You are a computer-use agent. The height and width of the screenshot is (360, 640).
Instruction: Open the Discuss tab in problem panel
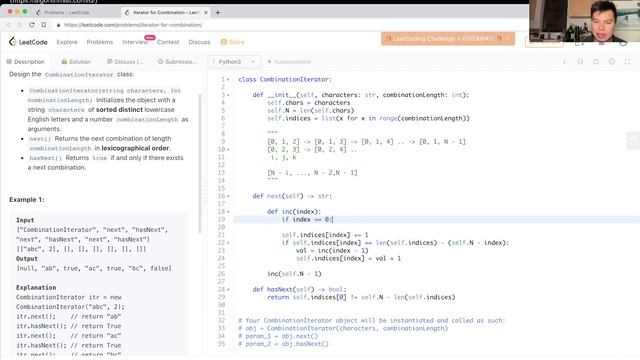[x=125, y=62]
